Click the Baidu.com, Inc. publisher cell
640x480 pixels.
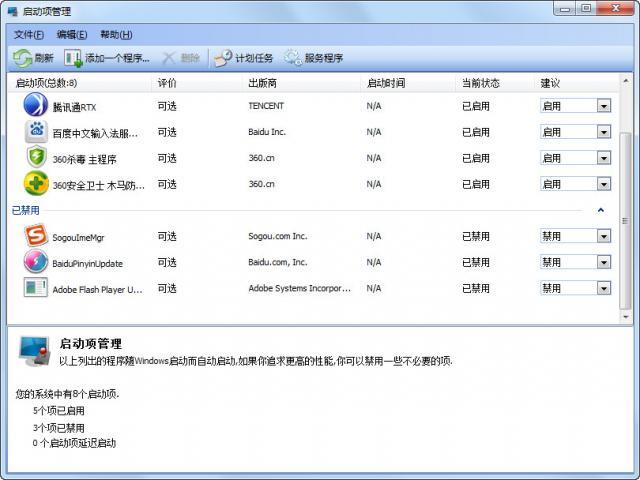[278, 262]
